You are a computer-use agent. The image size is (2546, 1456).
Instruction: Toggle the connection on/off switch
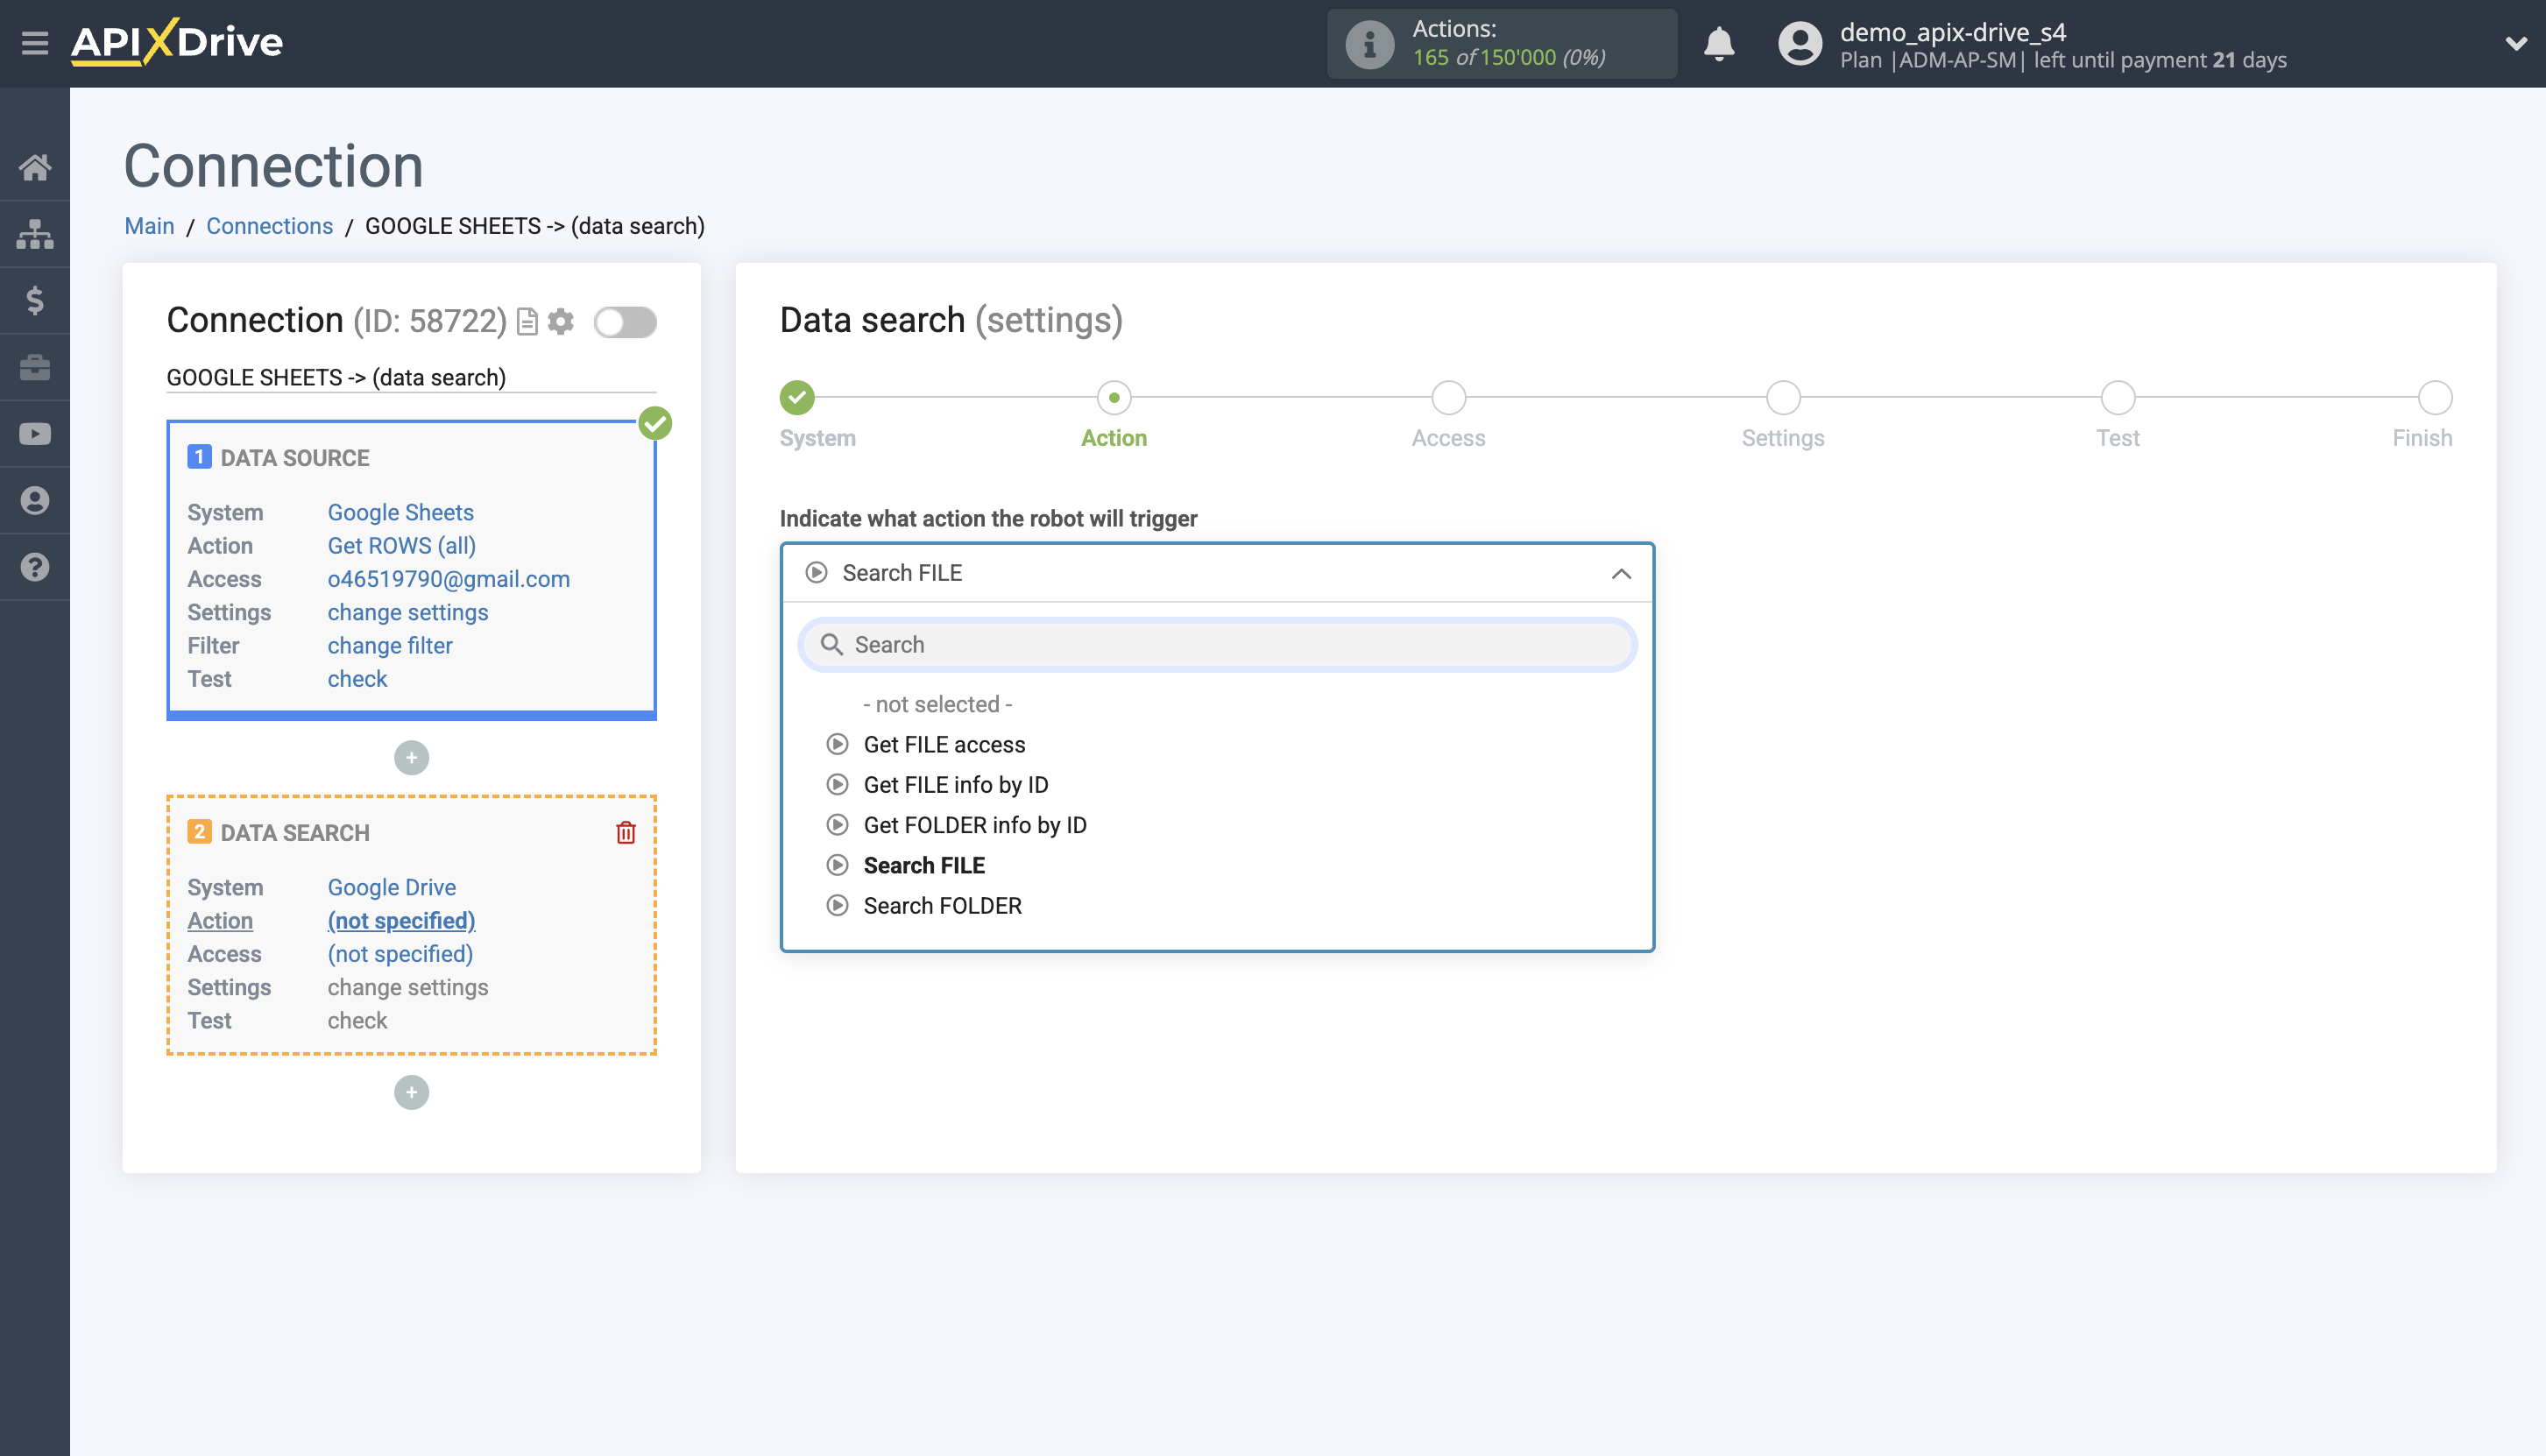coord(625,322)
